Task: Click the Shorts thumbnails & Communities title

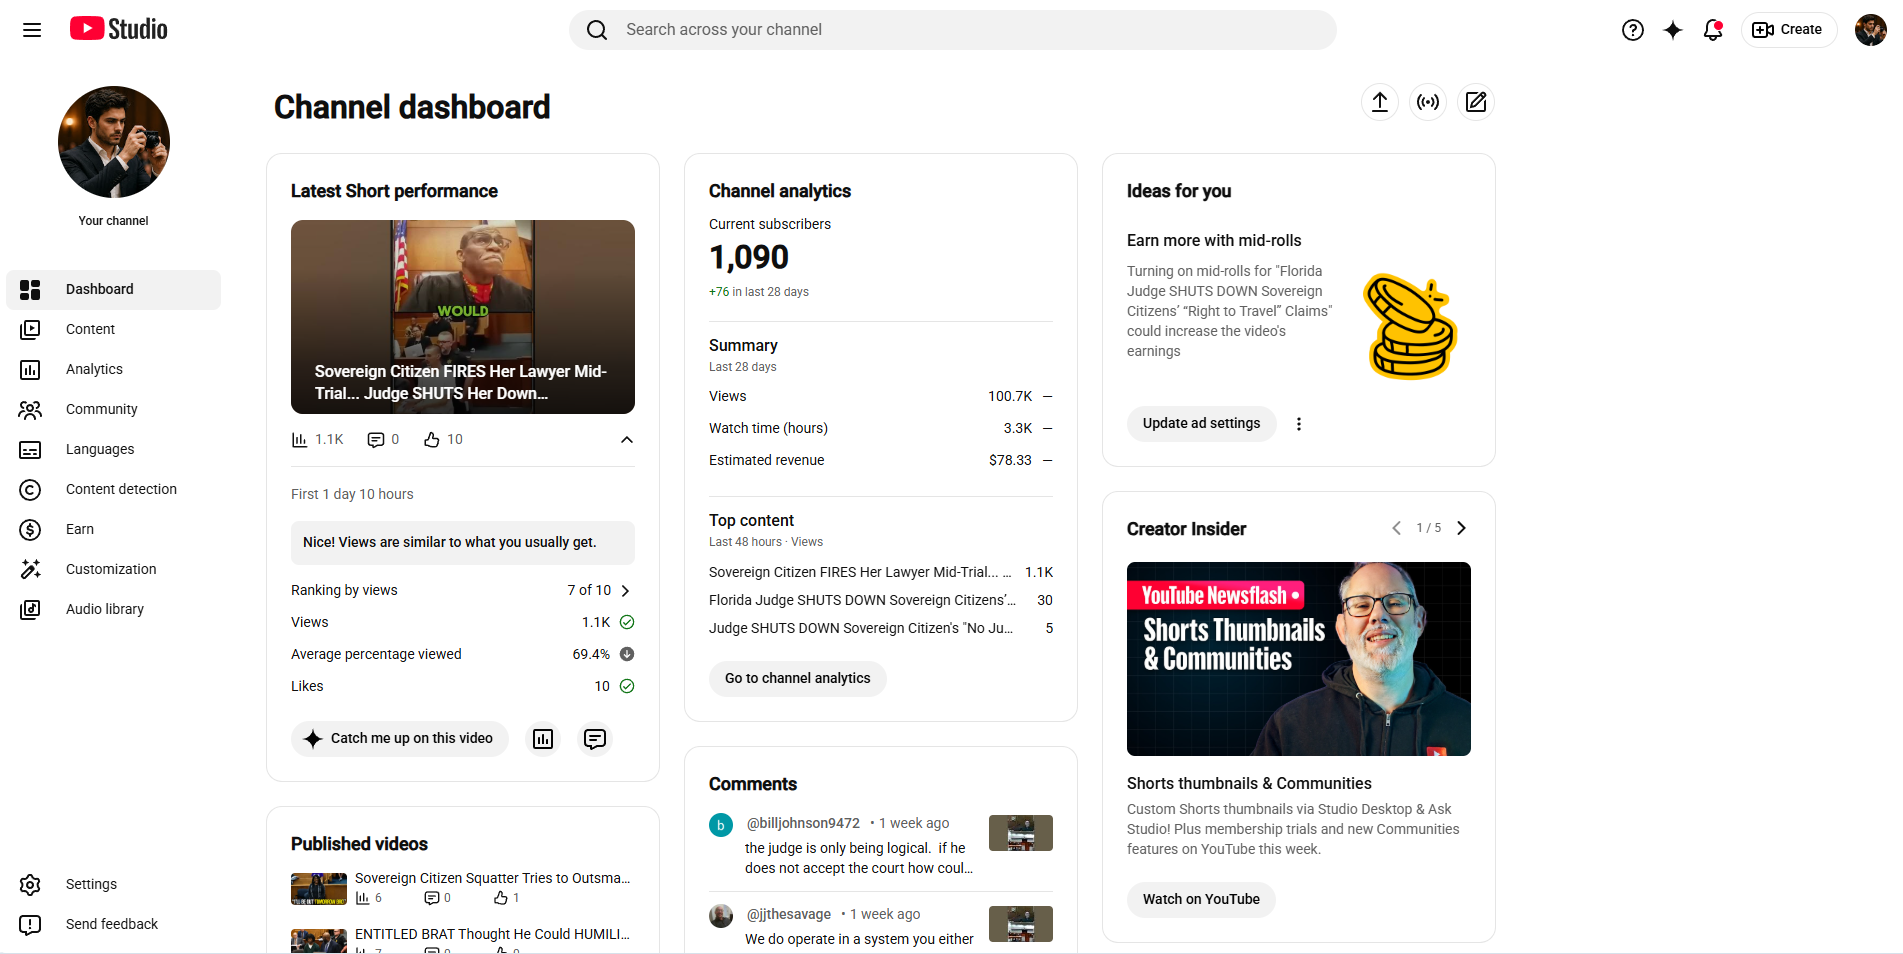Action: pyautogui.click(x=1249, y=784)
